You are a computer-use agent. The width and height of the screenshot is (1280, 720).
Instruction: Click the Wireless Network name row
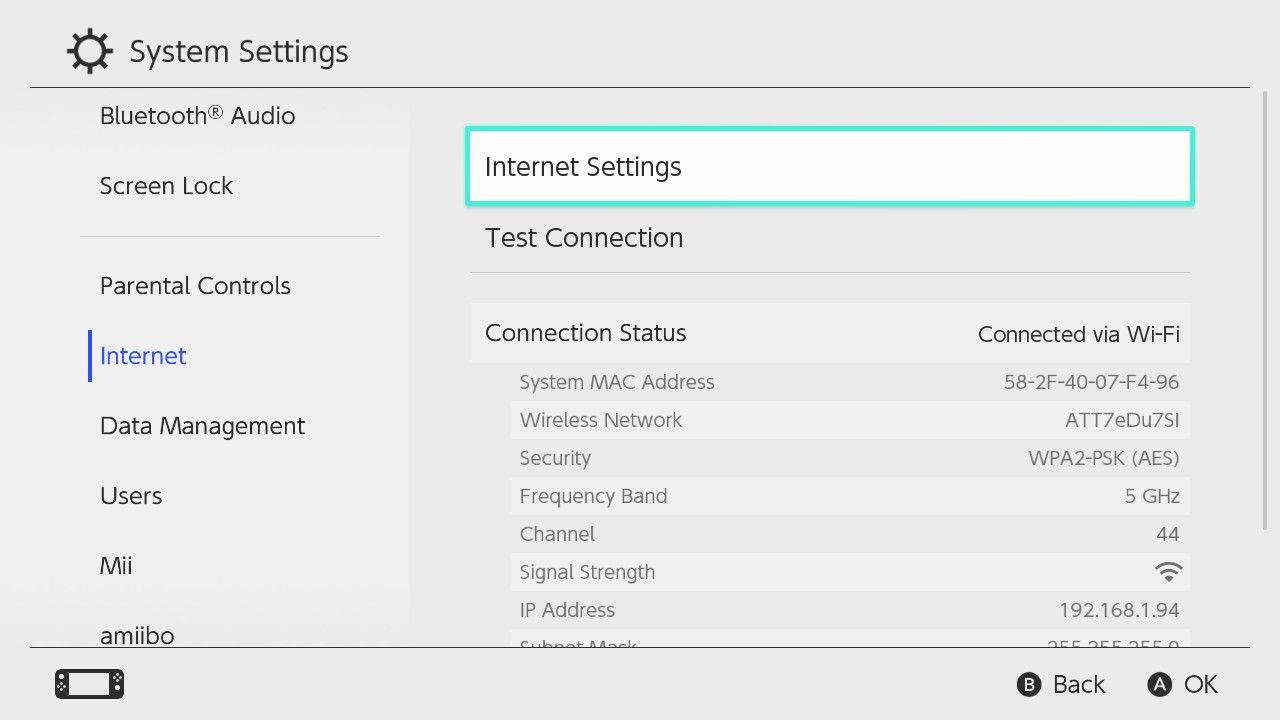click(850, 420)
